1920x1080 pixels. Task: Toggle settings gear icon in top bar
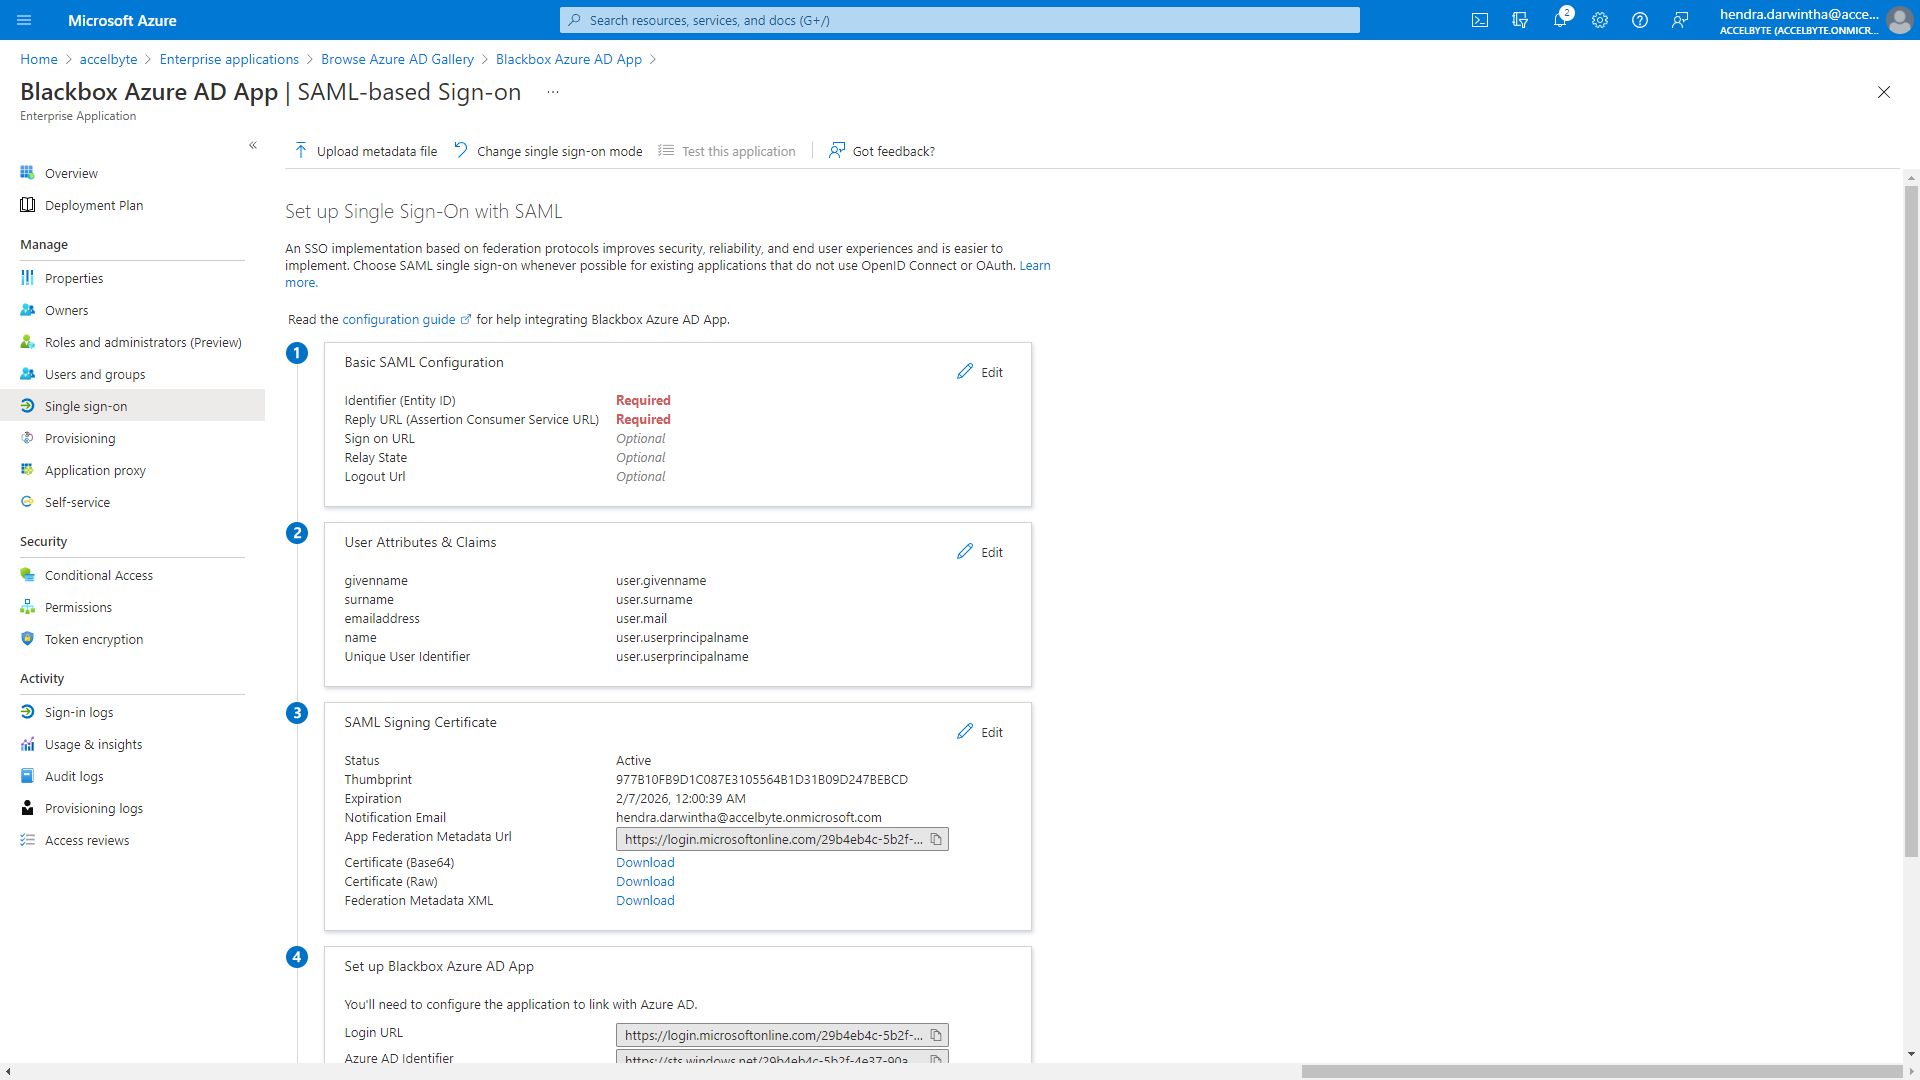[1600, 20]
